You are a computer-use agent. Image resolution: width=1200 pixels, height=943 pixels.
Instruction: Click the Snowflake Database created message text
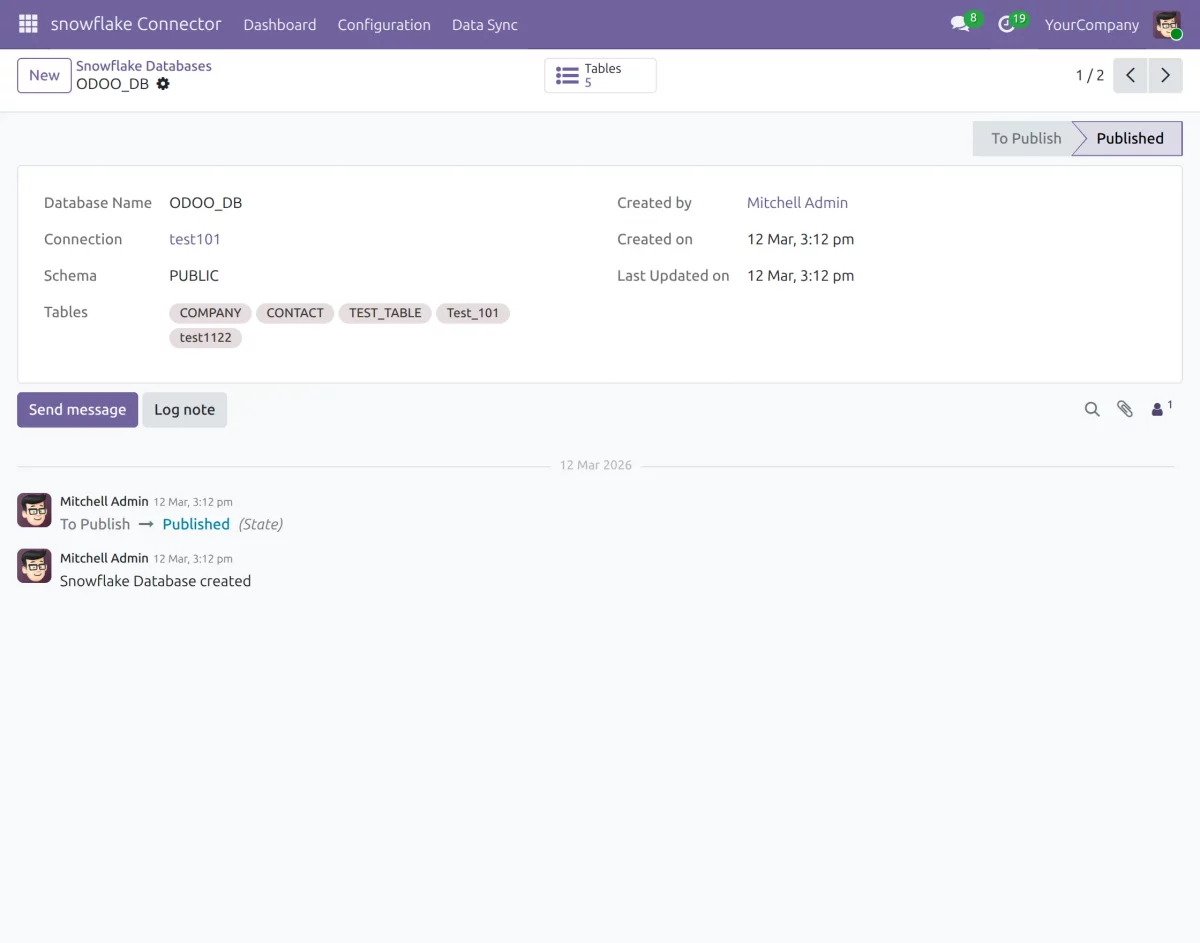(x=155, y=580)
